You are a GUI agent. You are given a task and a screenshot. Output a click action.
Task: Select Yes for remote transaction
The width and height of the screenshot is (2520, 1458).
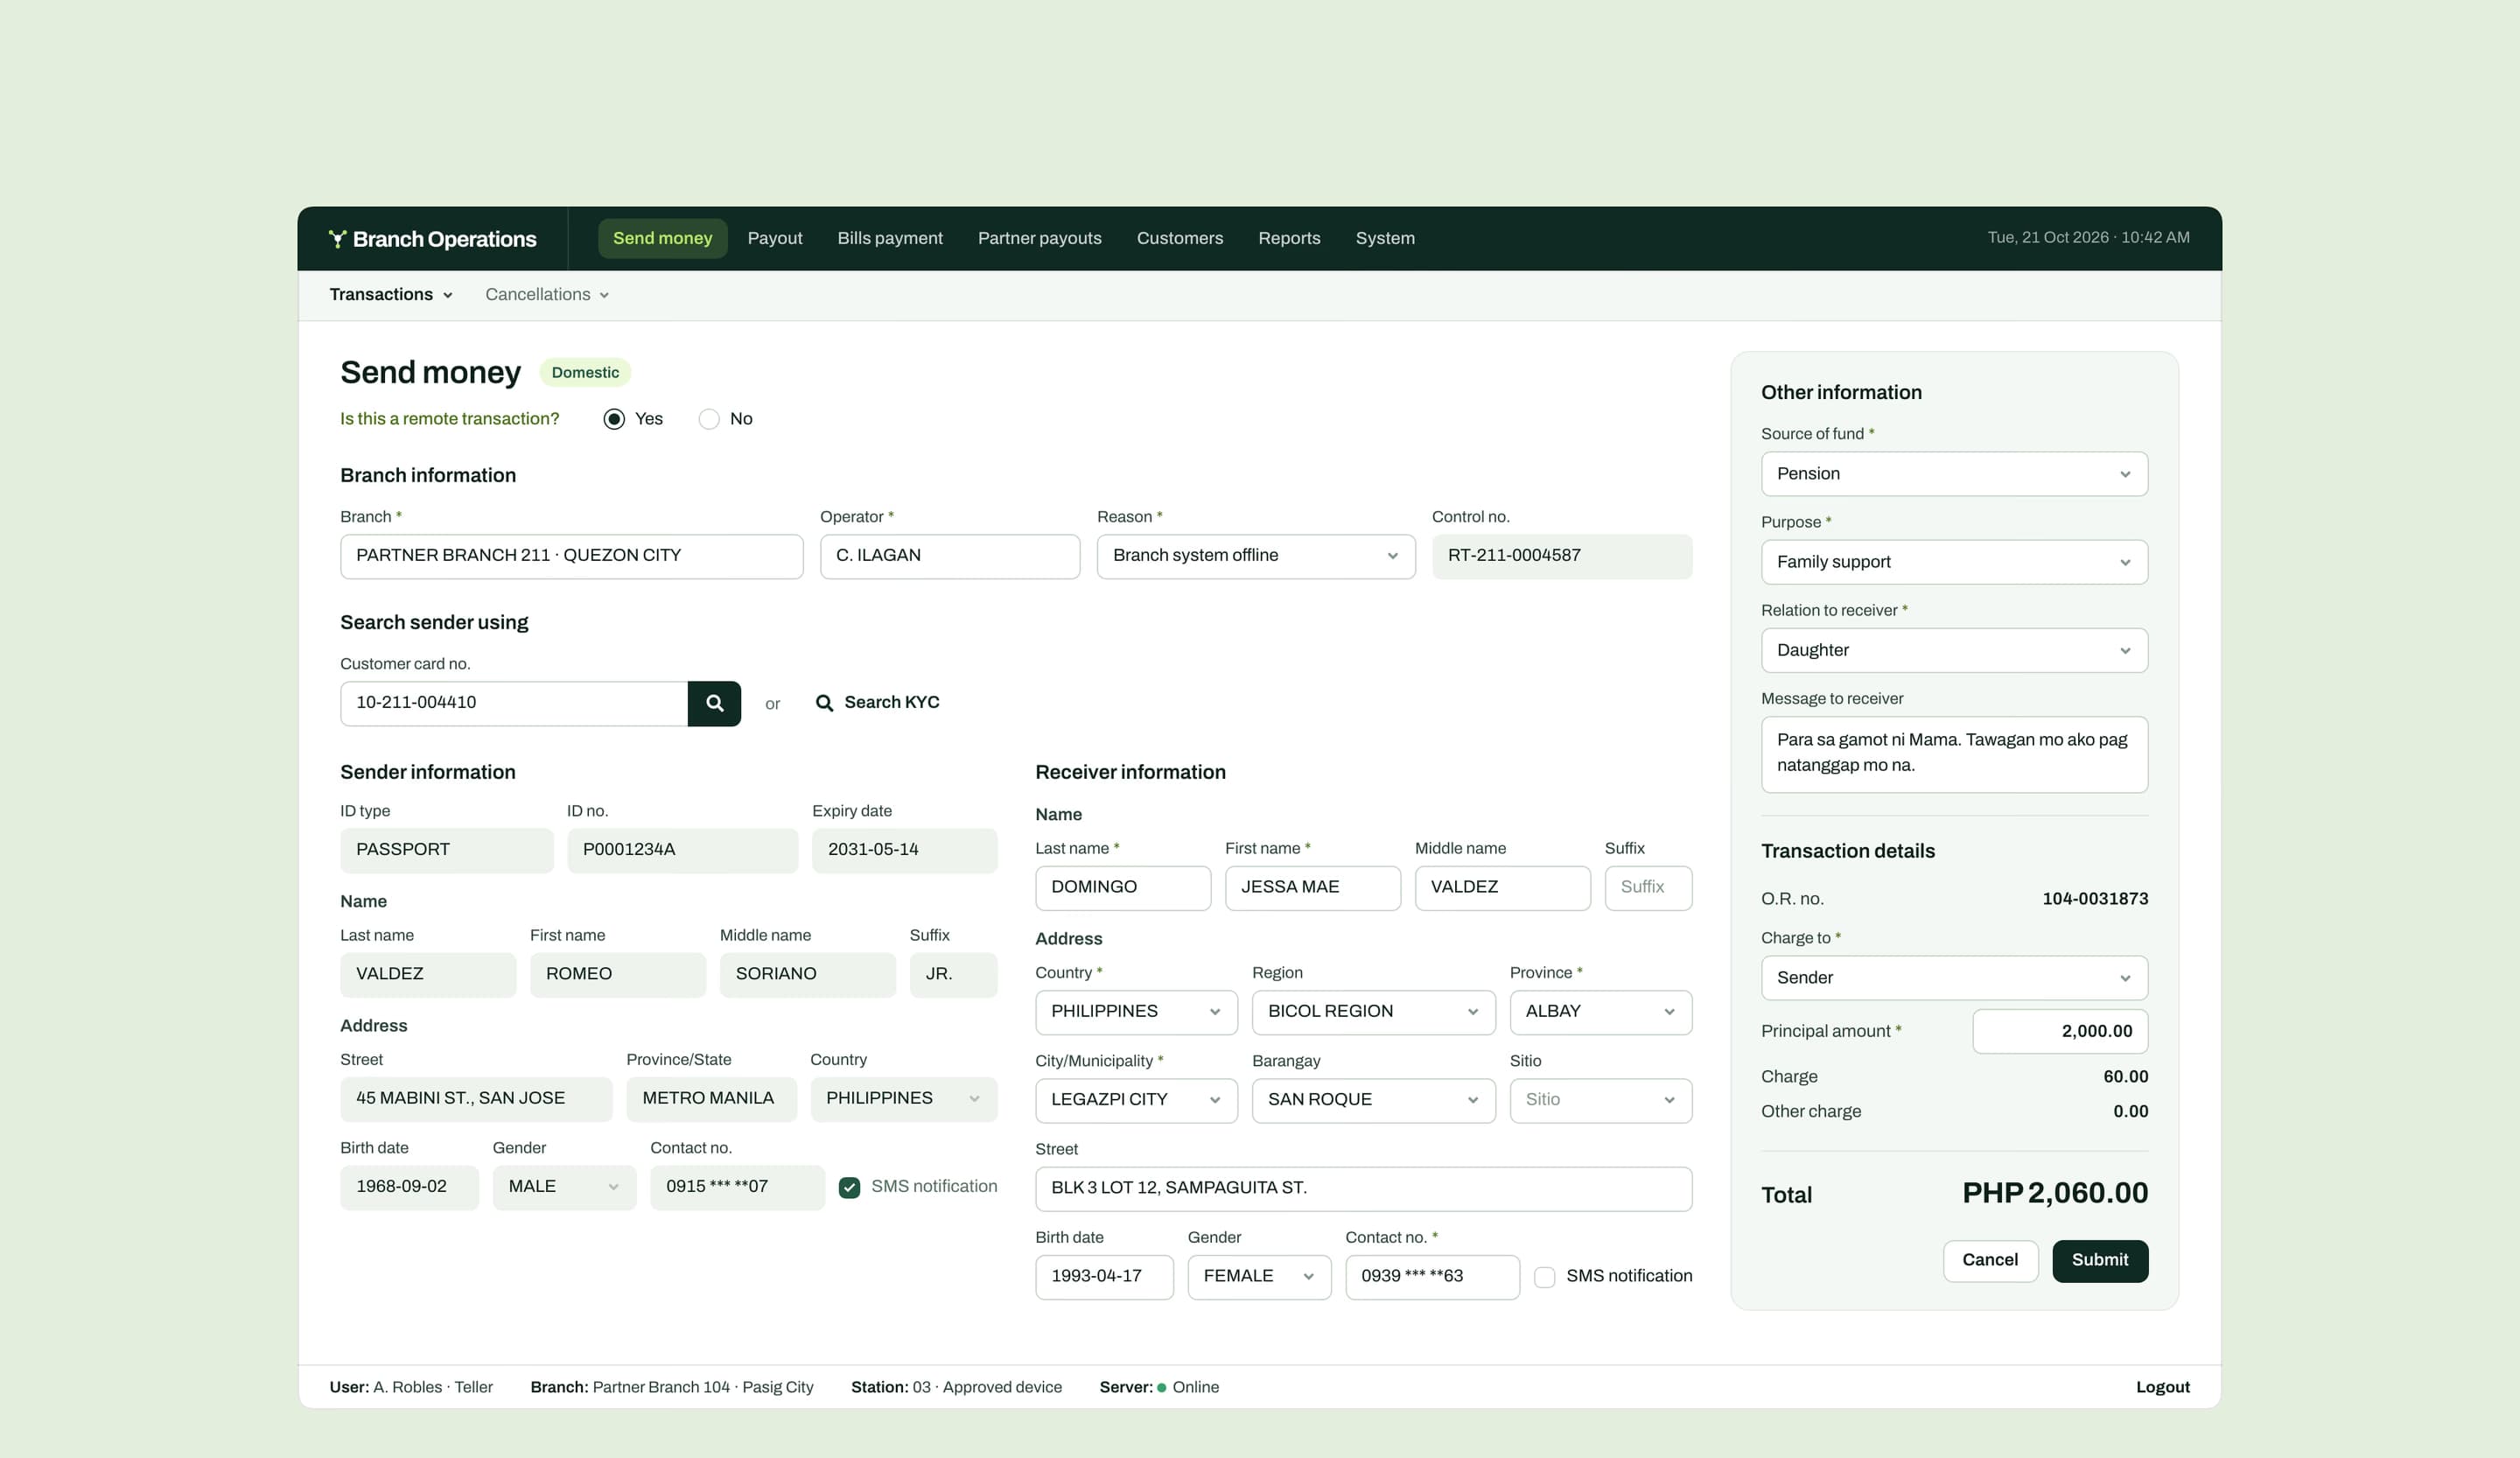click(x=614, y=419)
